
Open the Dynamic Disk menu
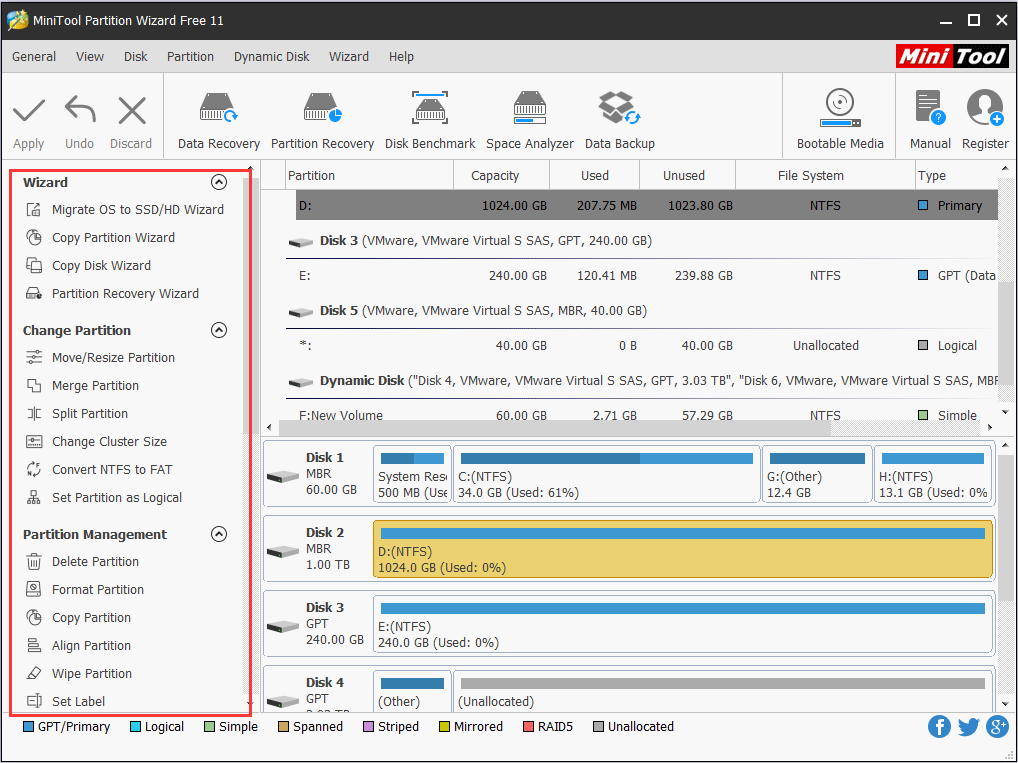click(271, 56)
